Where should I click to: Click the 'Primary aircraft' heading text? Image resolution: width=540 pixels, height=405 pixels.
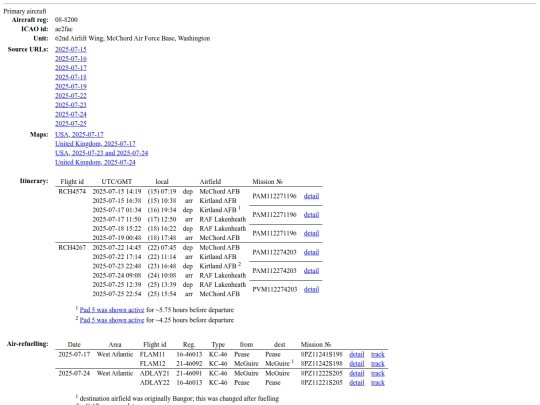point(25,11)
